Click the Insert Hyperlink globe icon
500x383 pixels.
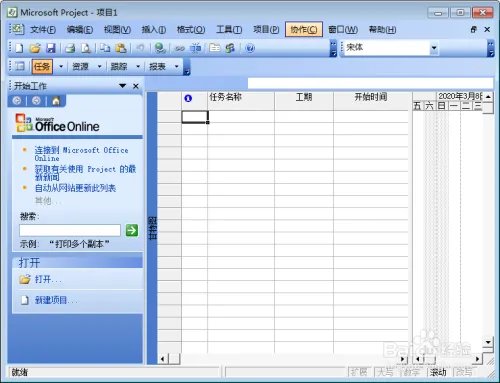click(x=160, y=48)
